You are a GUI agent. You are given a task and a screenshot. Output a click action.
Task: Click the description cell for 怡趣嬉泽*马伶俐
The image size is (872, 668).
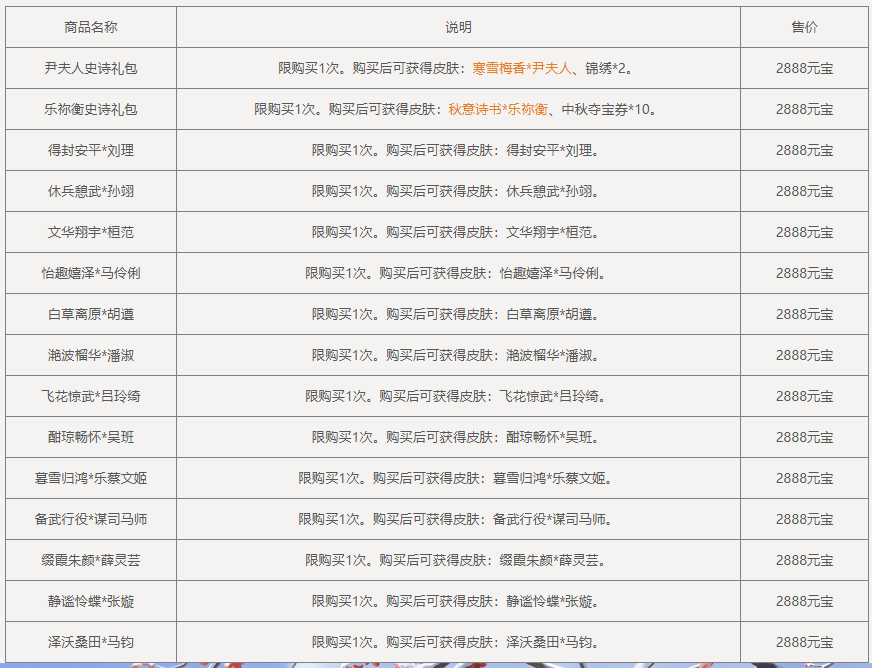458,273
